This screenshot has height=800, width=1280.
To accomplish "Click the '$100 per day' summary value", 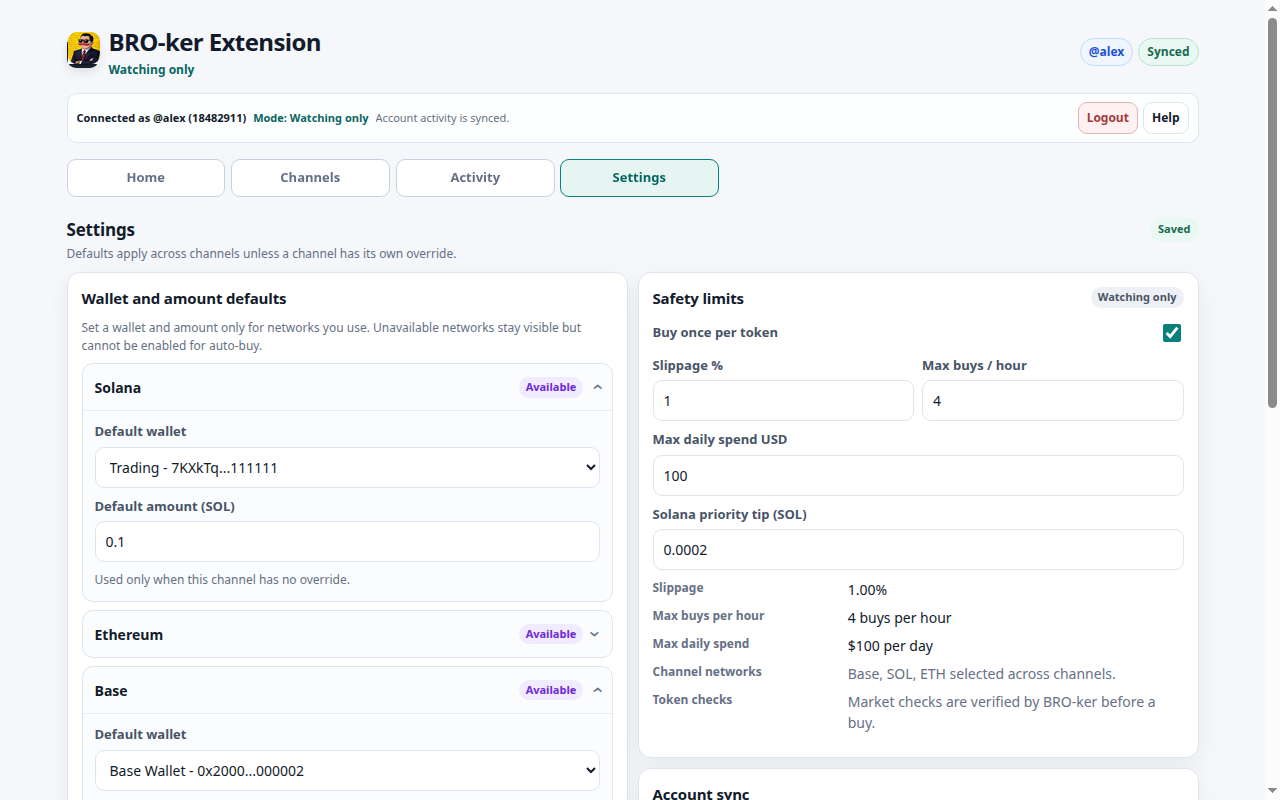I will coord(891,646).
